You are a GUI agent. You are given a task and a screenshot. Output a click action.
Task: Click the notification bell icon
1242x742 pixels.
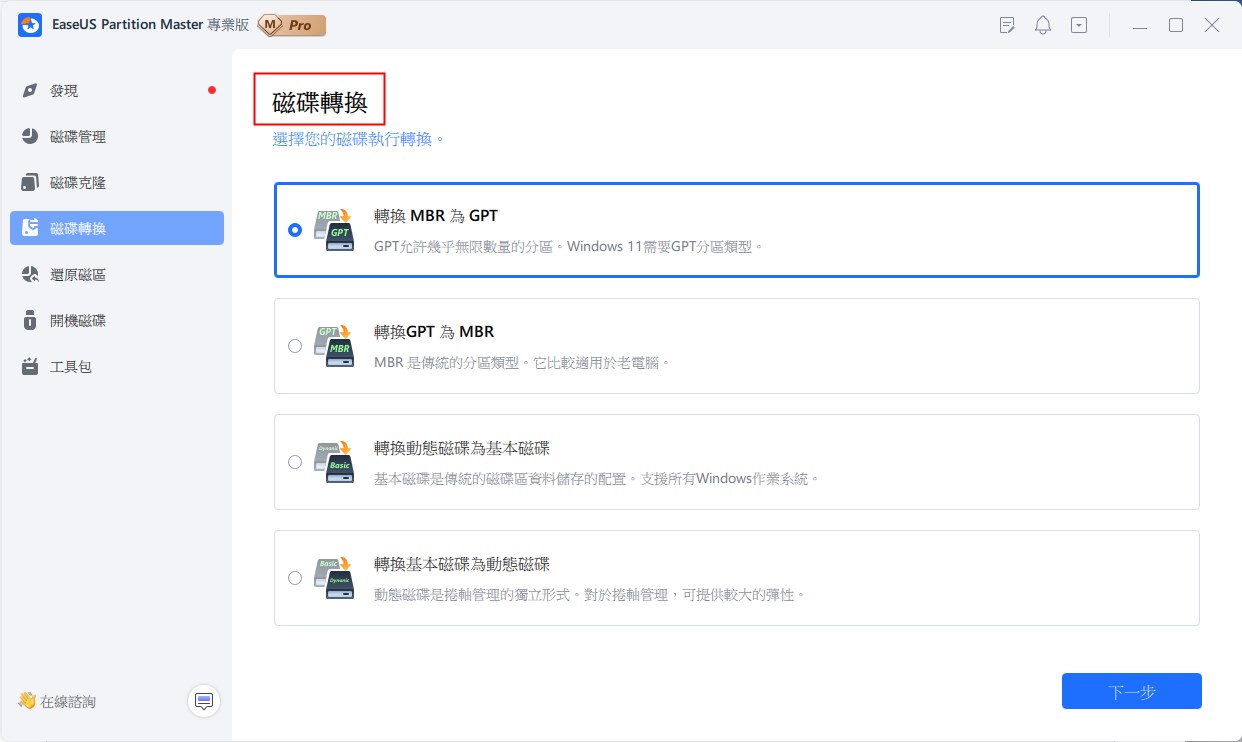pos(1043,25)
